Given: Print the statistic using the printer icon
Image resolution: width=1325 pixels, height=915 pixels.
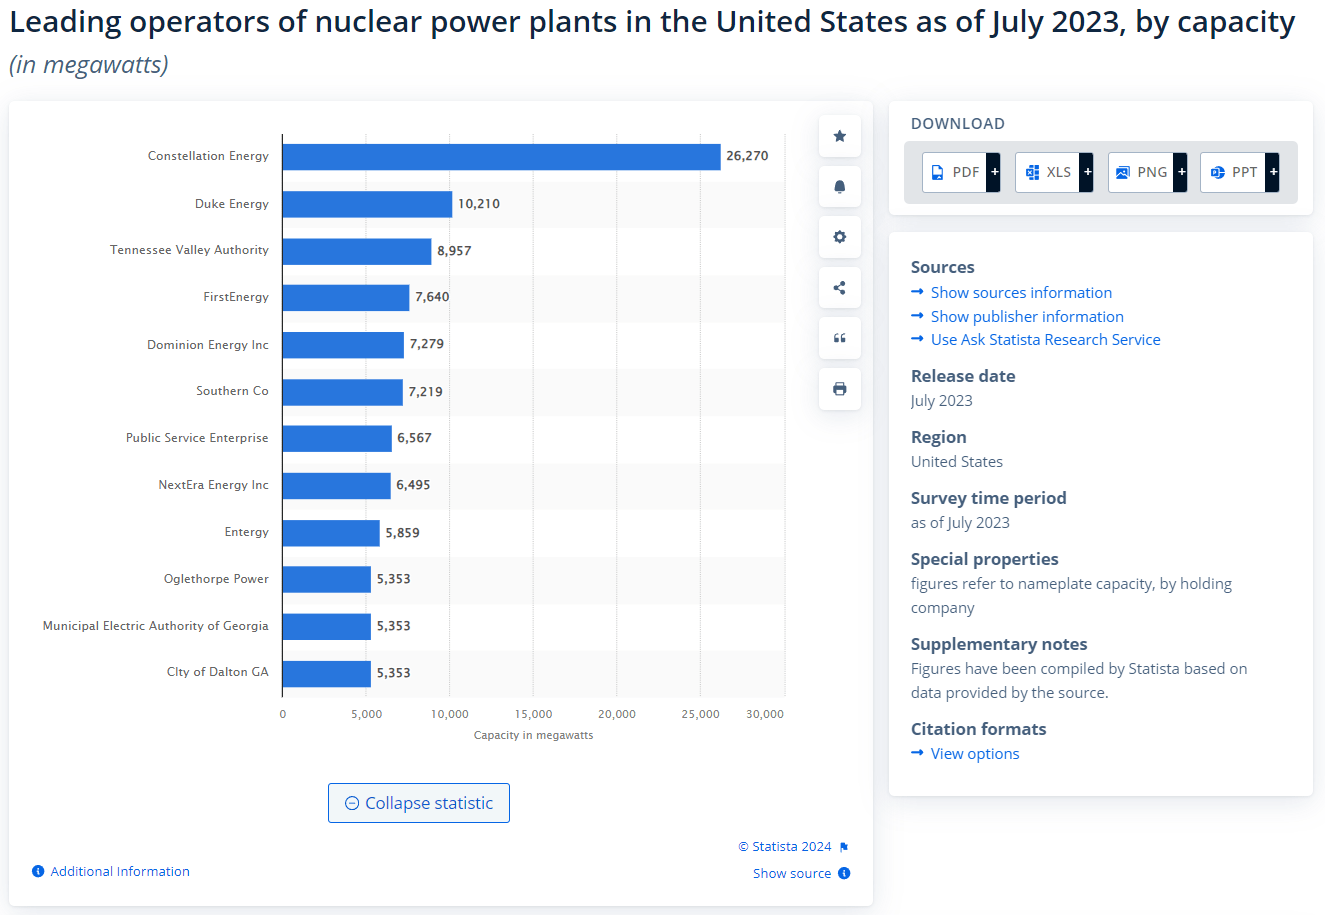Looking at the screenshot, I should click(839, 388).
